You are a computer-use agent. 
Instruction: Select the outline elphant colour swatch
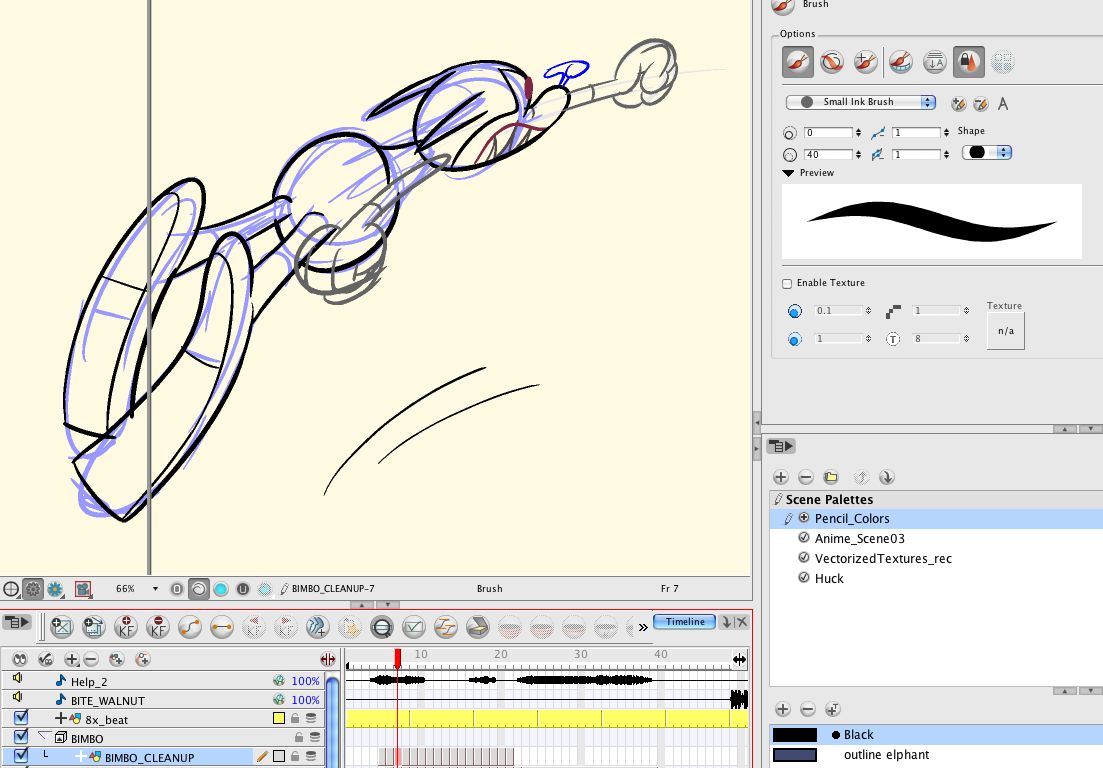(x=936, y=755)
